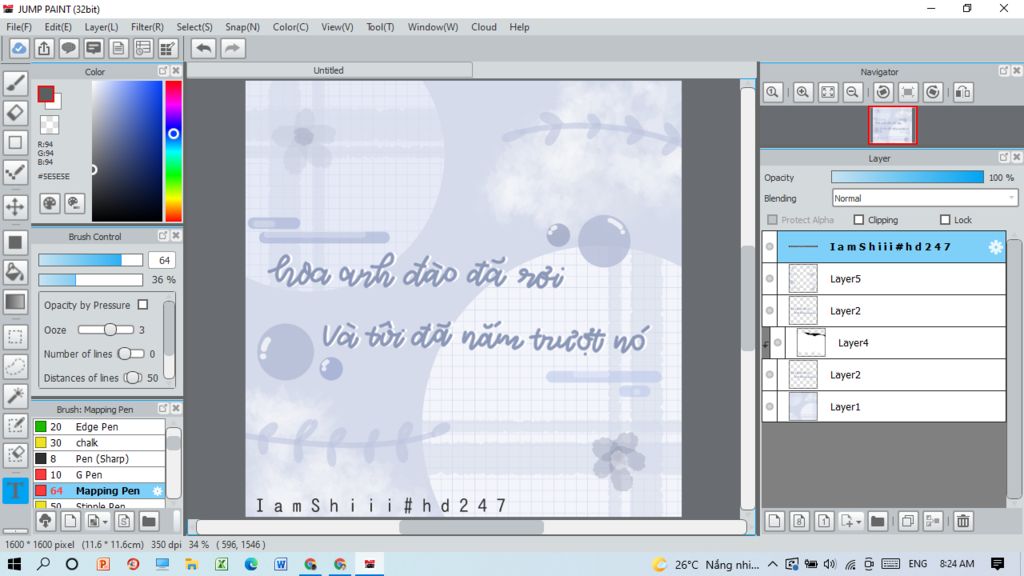Open the File(F) menu
1024x576 pixels.
19,27
